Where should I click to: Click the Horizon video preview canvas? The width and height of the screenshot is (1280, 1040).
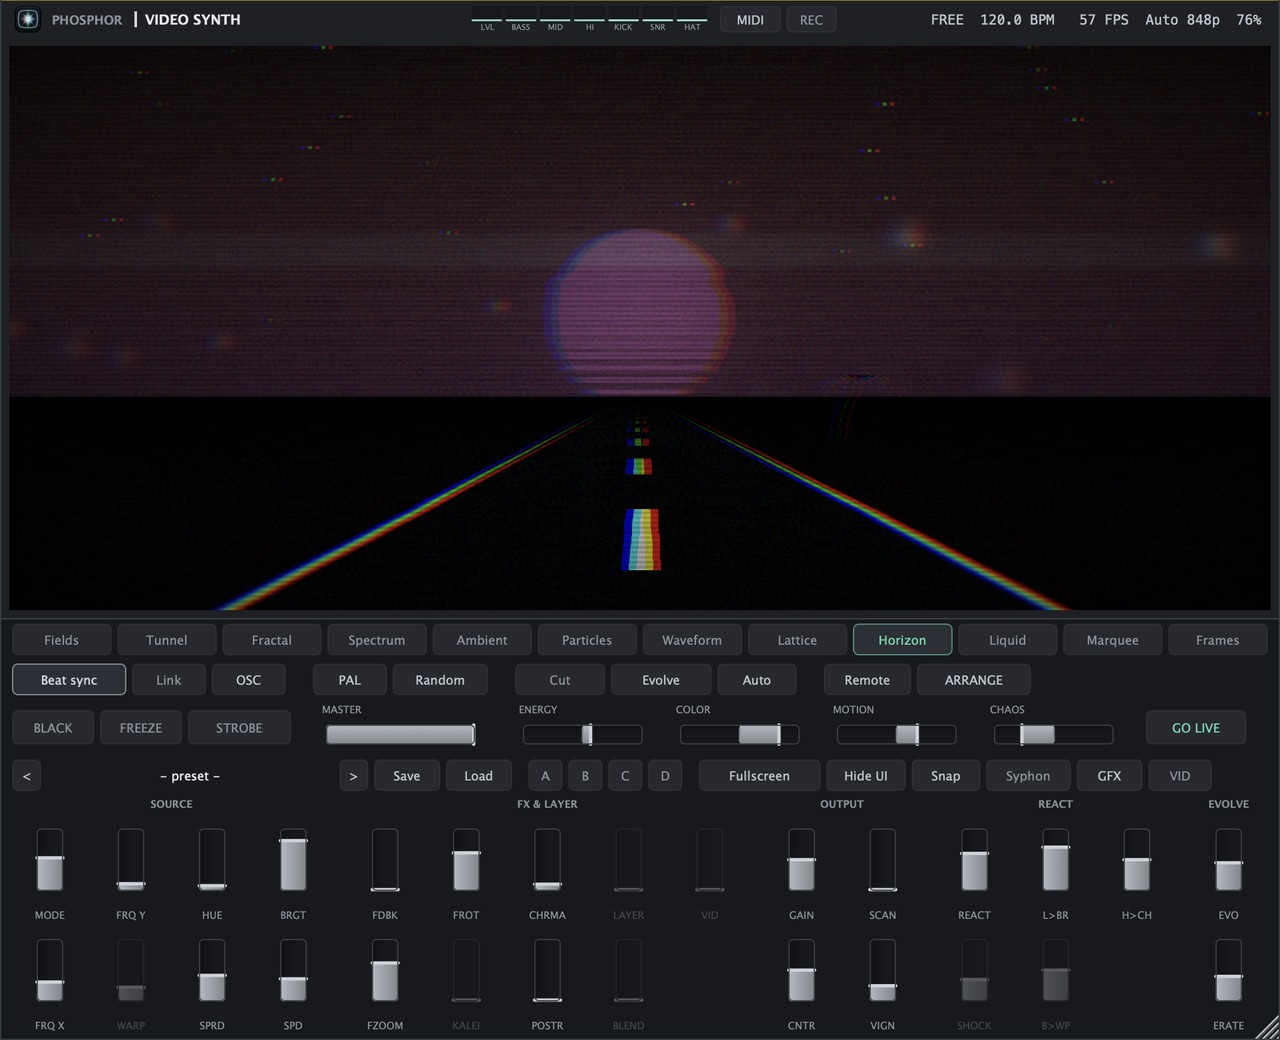640,328
